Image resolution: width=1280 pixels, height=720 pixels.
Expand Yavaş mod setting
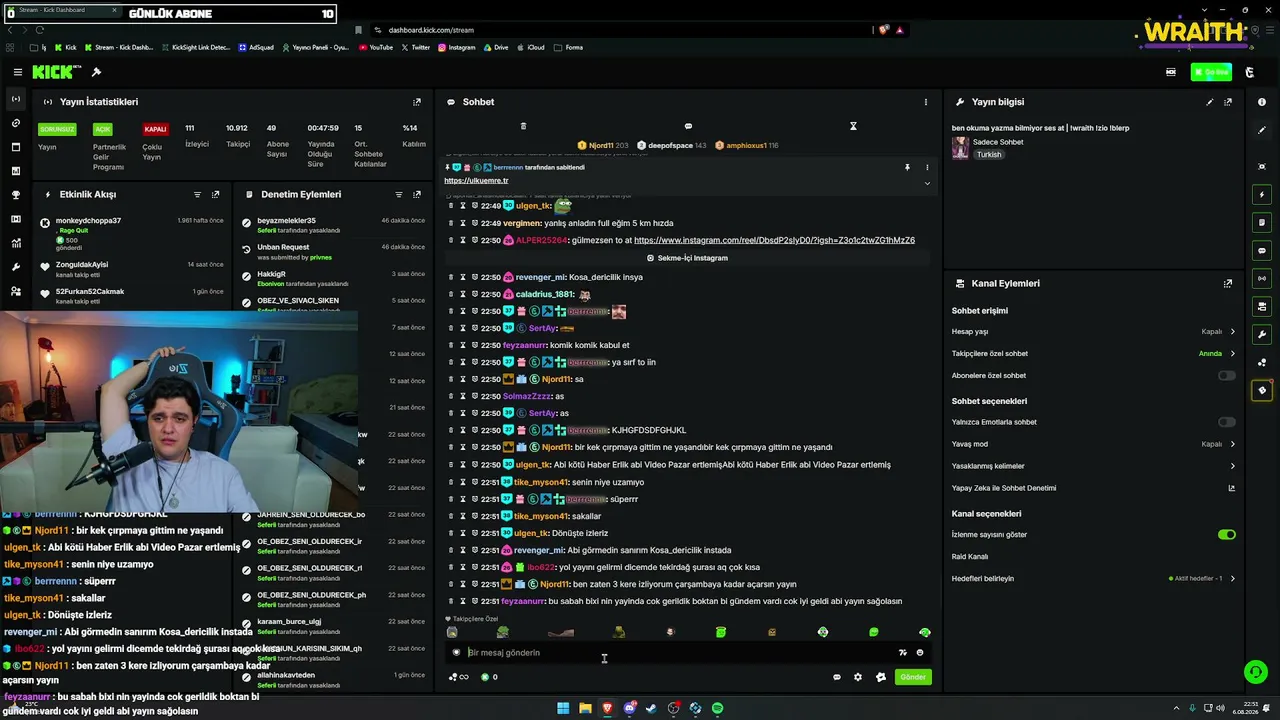[1093, 444]
